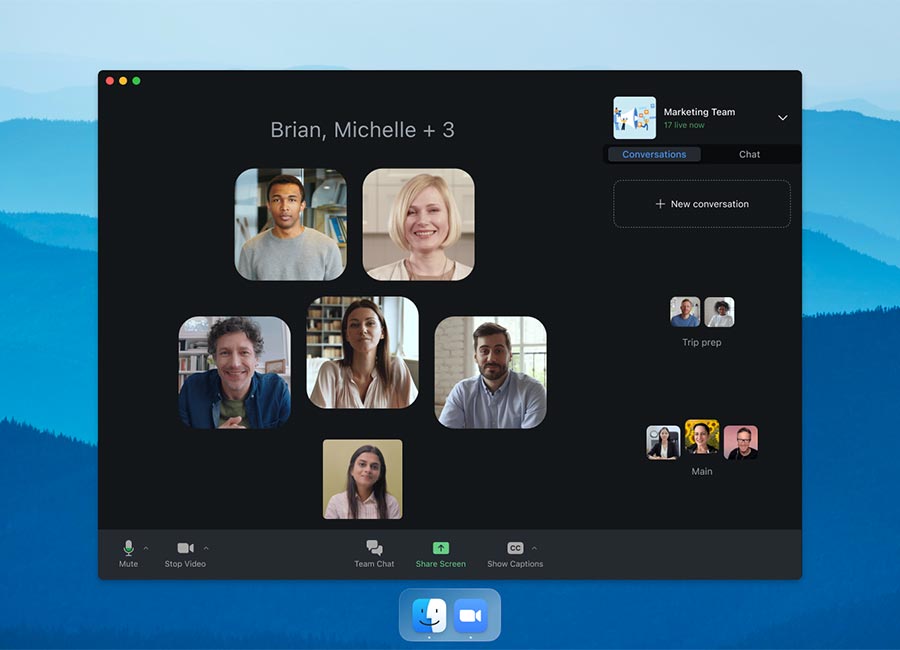Viewport: 900px width, 650px height.
Task: Mute the microphone
Action: pyautogui.click(x=128, y=548)
